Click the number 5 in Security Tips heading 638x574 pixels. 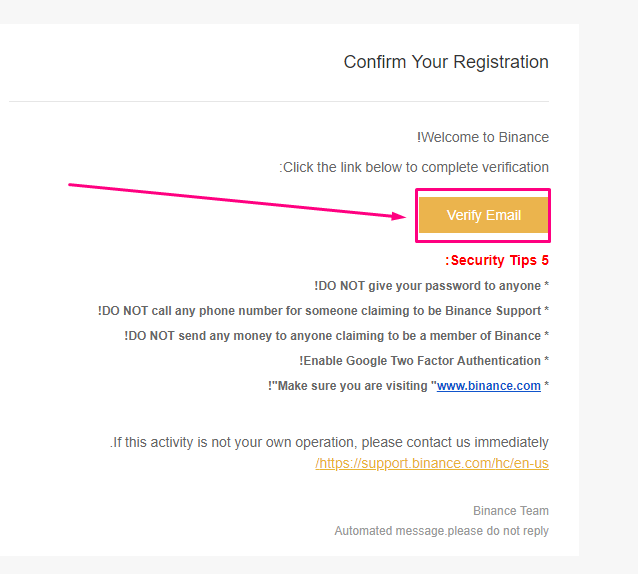click(545, 260)
